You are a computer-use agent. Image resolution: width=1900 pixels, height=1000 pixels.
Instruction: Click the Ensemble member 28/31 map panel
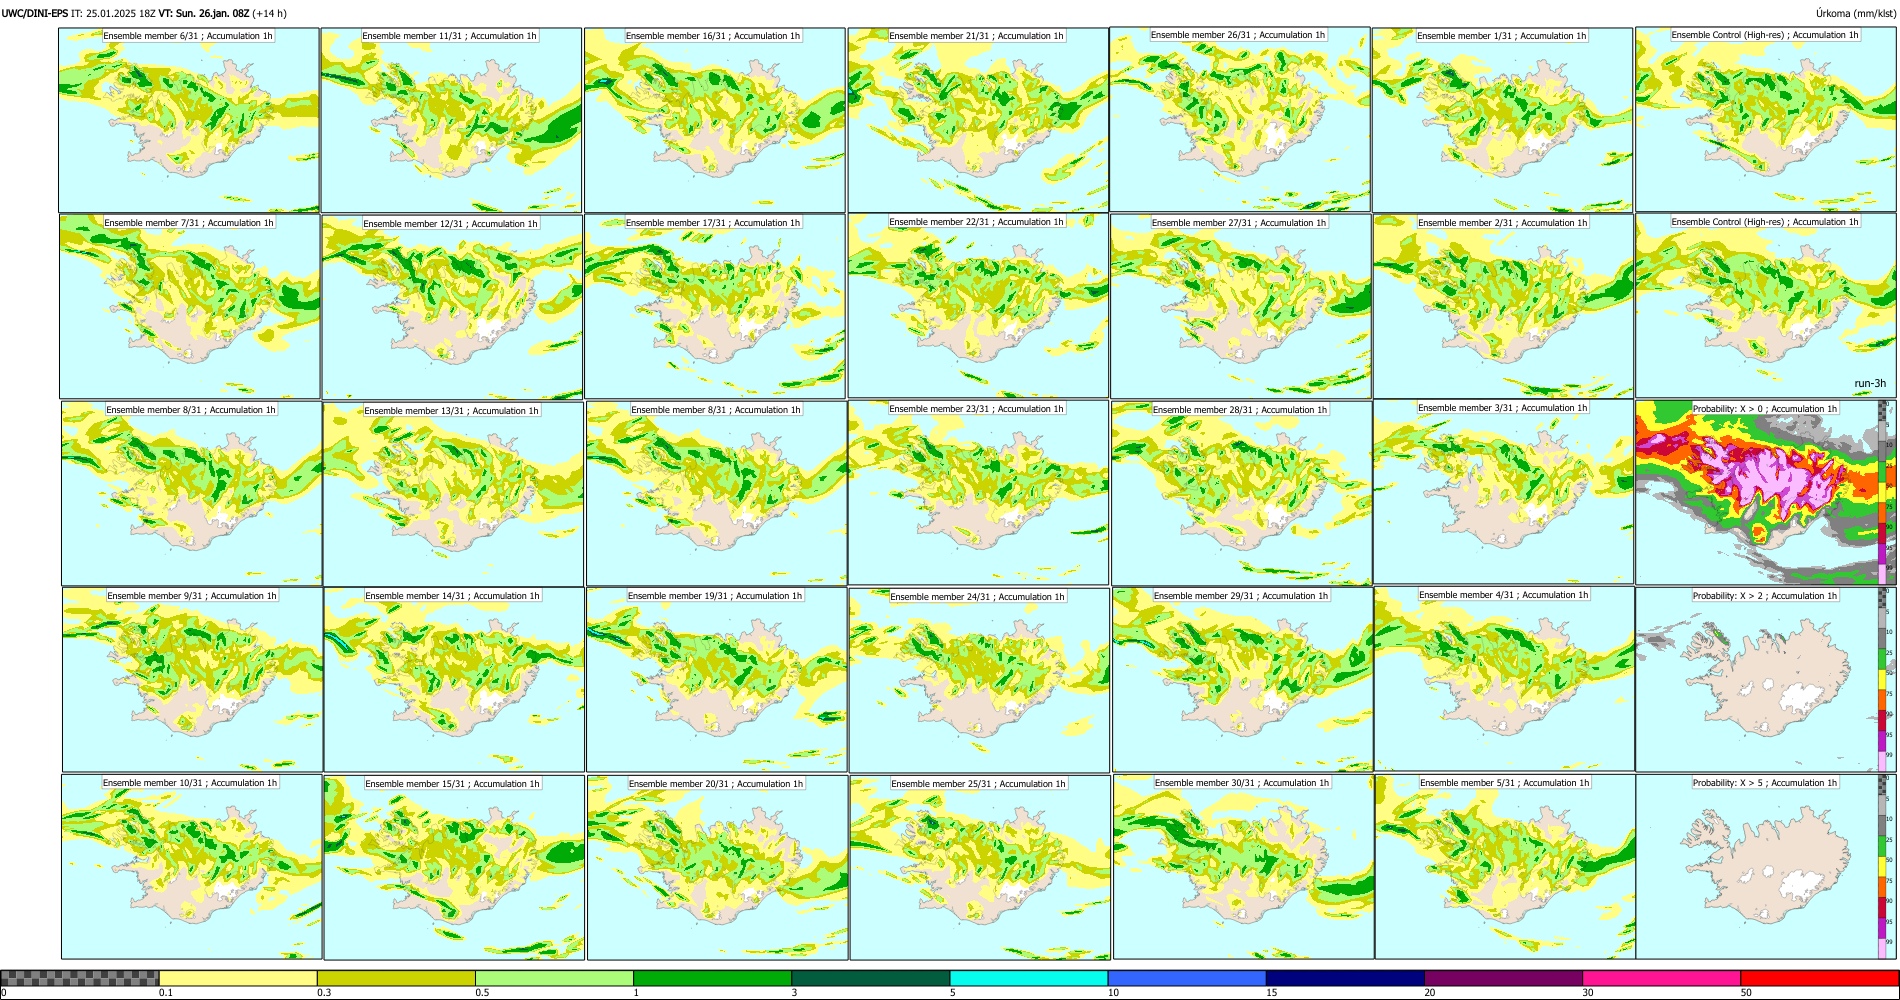click(1241, 494)
